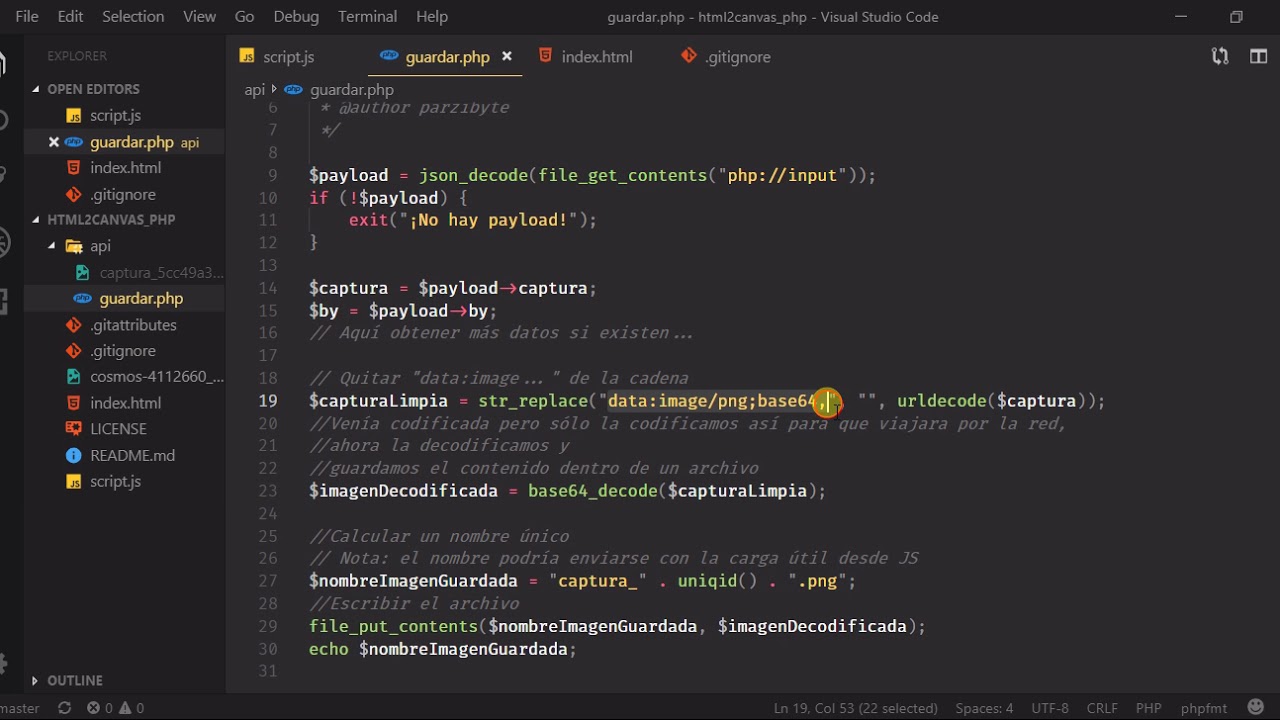
Task: Click line number 29 in the gutter
Action: [x=268, y=626]
